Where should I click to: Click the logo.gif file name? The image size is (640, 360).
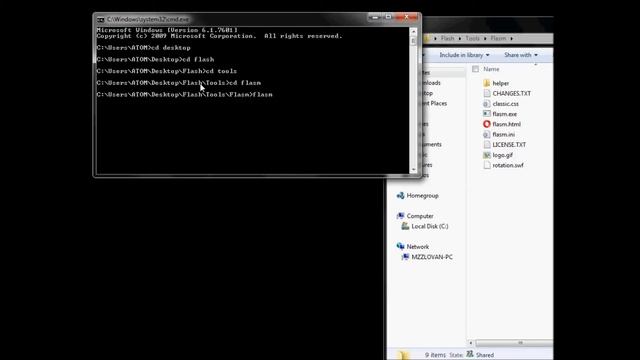click(x=502, y=155)
